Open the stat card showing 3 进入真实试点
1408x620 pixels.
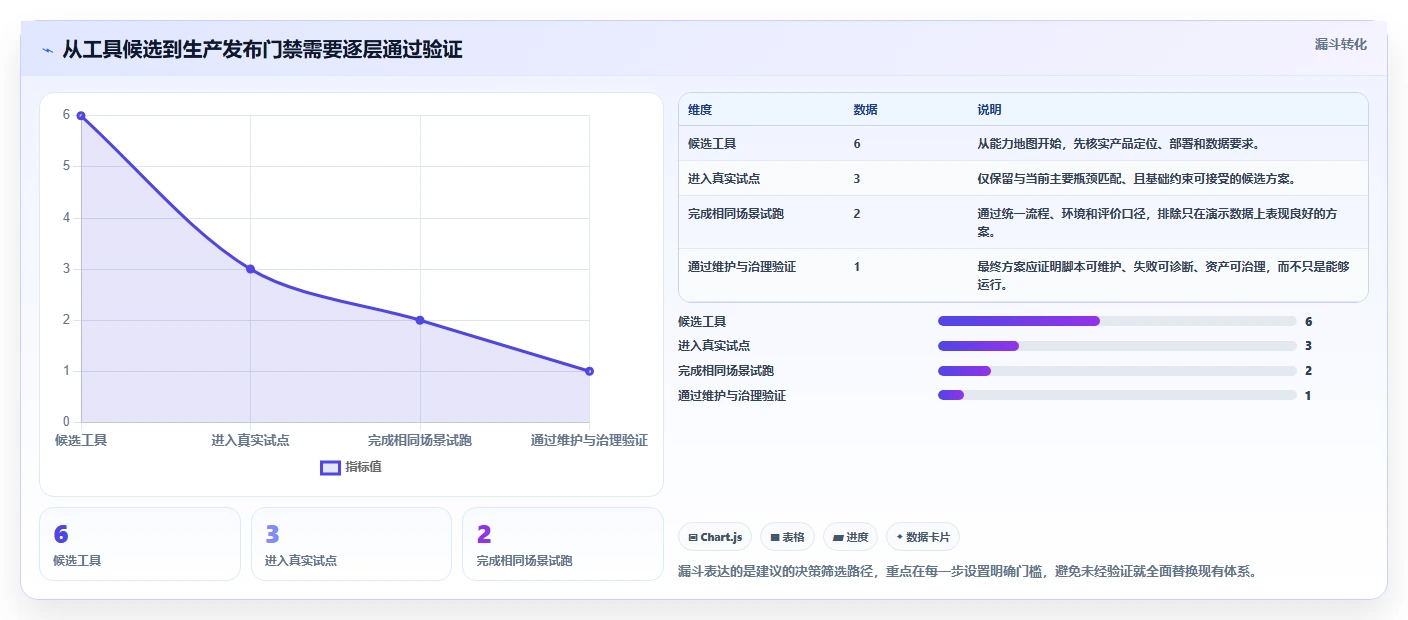coord(351,544)
